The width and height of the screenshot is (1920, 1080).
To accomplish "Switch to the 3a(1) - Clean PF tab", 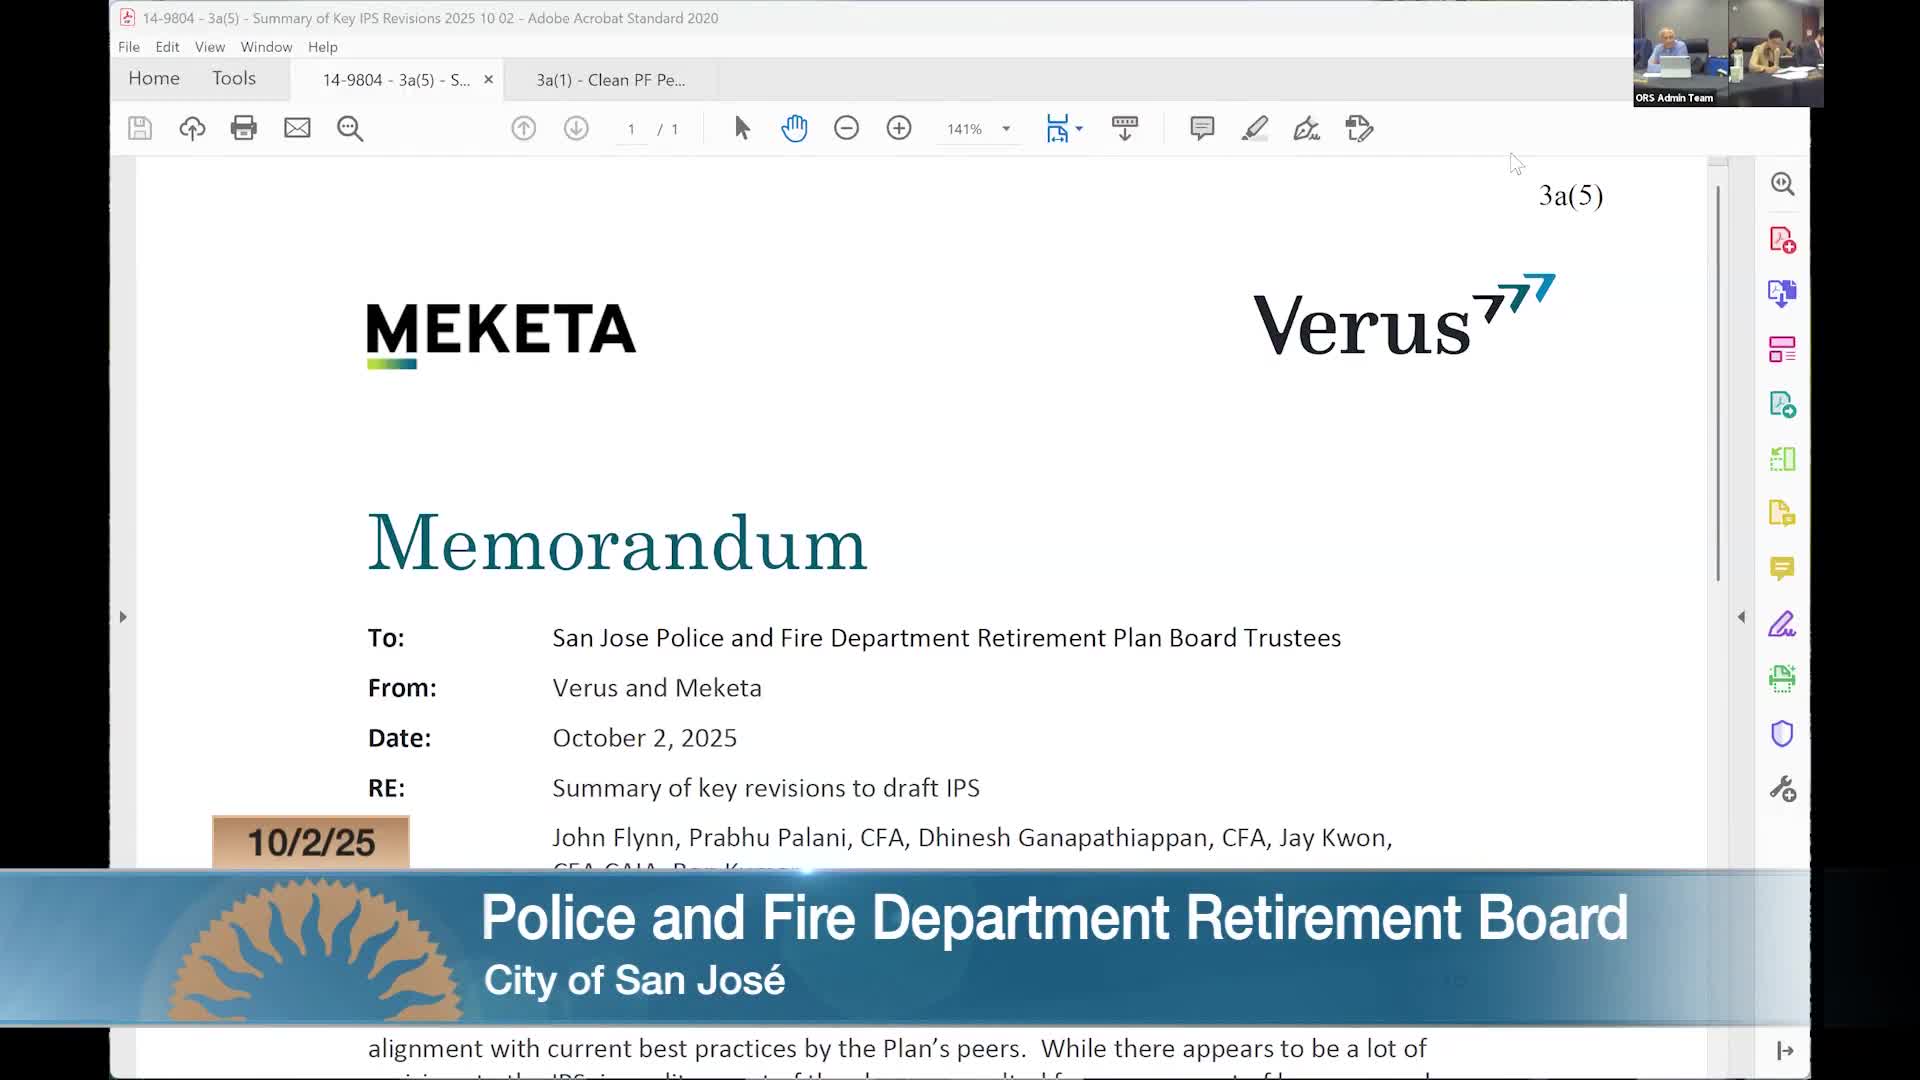I will (x=610, y=80).
